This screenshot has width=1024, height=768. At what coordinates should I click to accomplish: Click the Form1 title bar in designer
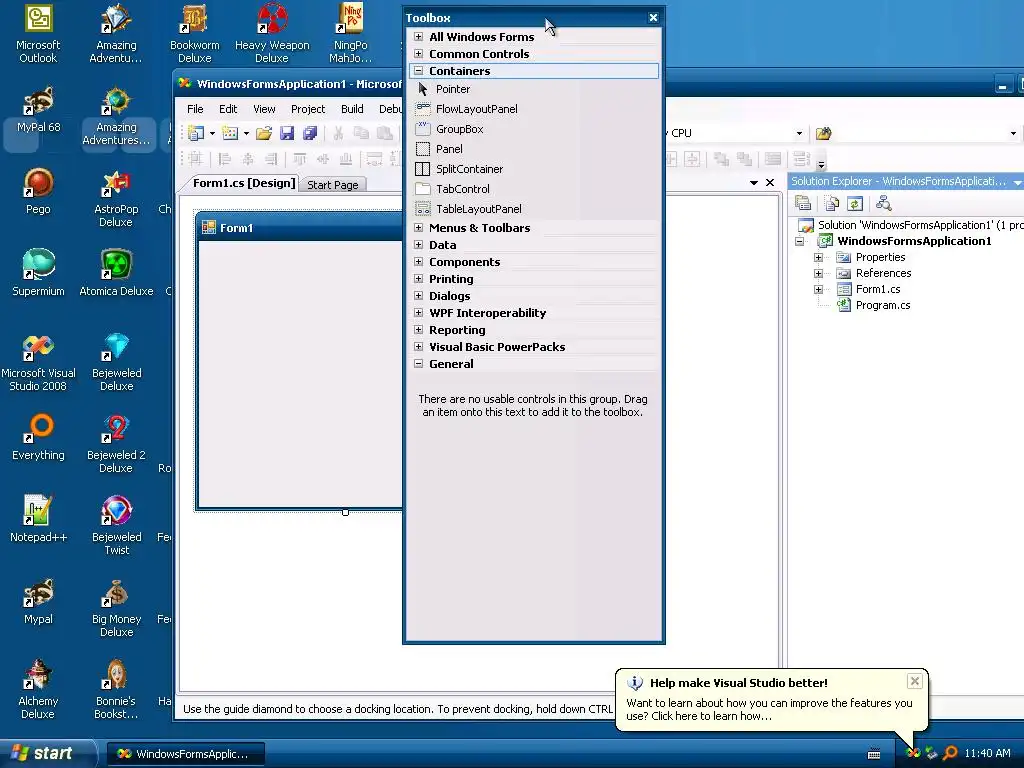pyautogui.click(x=300, y=228)
